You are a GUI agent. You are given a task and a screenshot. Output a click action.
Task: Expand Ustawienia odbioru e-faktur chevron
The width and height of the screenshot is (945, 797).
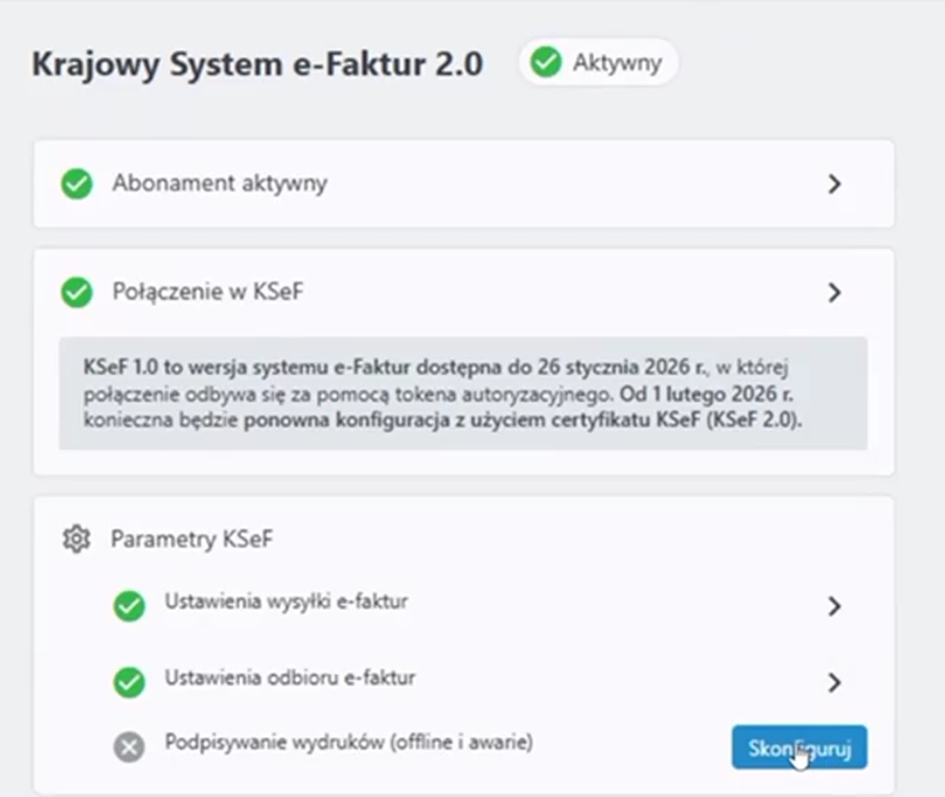835,682
